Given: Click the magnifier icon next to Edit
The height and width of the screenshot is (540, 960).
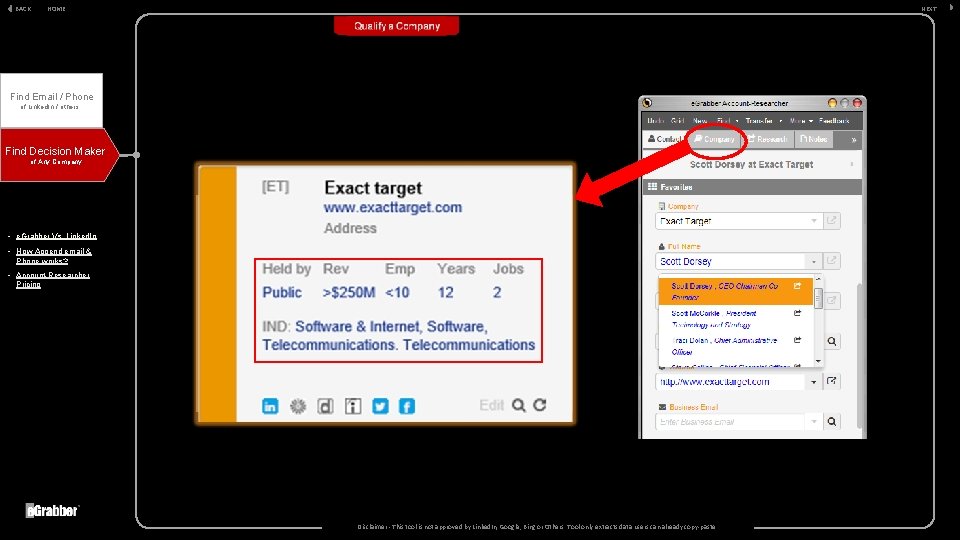Looking at the screenshot, I should (519, 405).
